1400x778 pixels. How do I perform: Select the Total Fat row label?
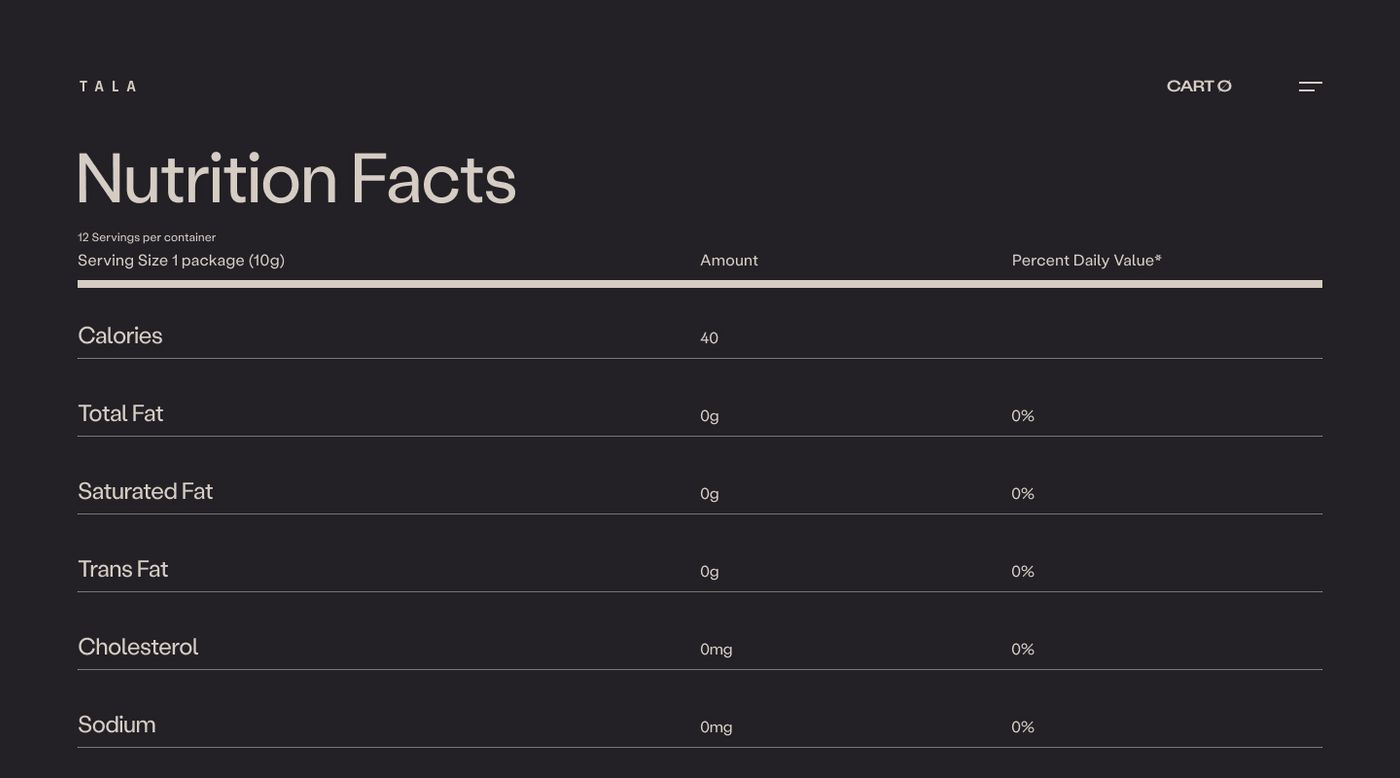(x=120, y=413)
